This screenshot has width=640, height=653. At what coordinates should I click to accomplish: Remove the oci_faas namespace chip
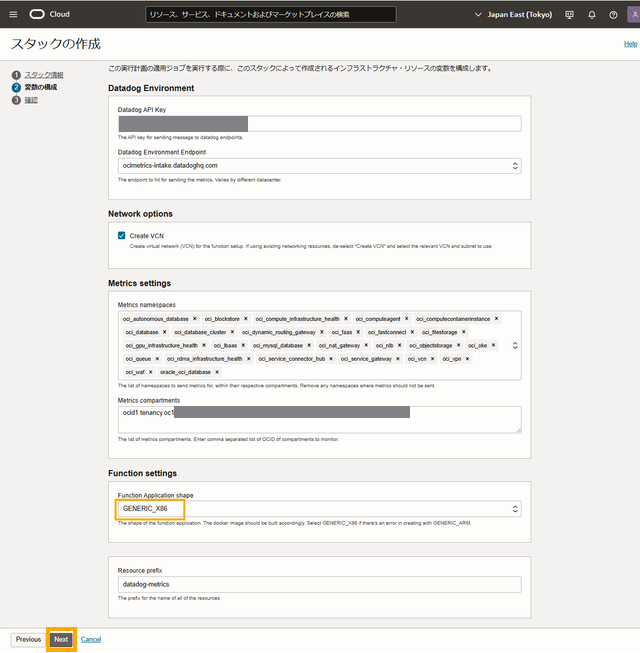[358, 332]
